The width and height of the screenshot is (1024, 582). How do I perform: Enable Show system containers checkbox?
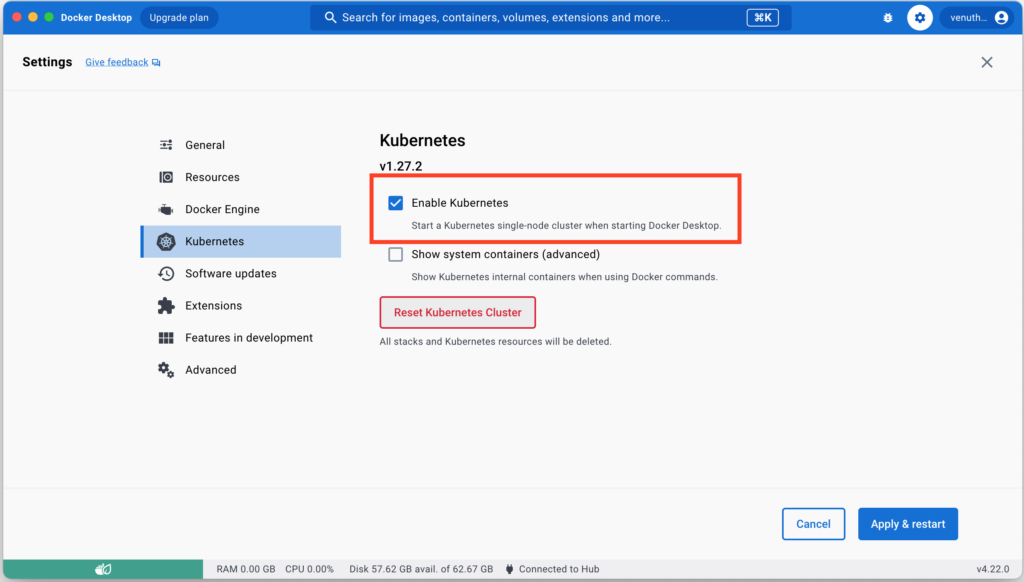[396, 255]
